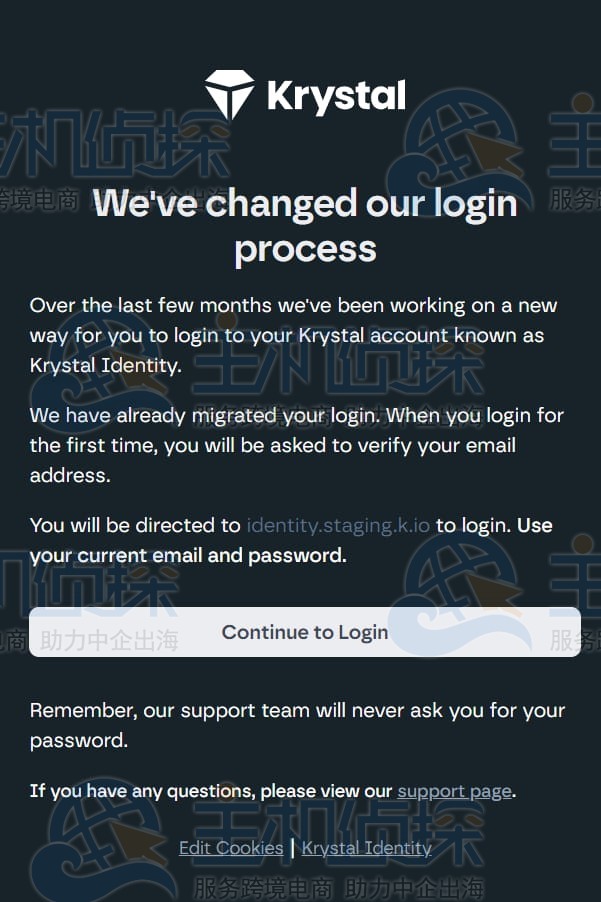Click "Krystal Identity." ending the first paragraph

(x=105, y=365)
